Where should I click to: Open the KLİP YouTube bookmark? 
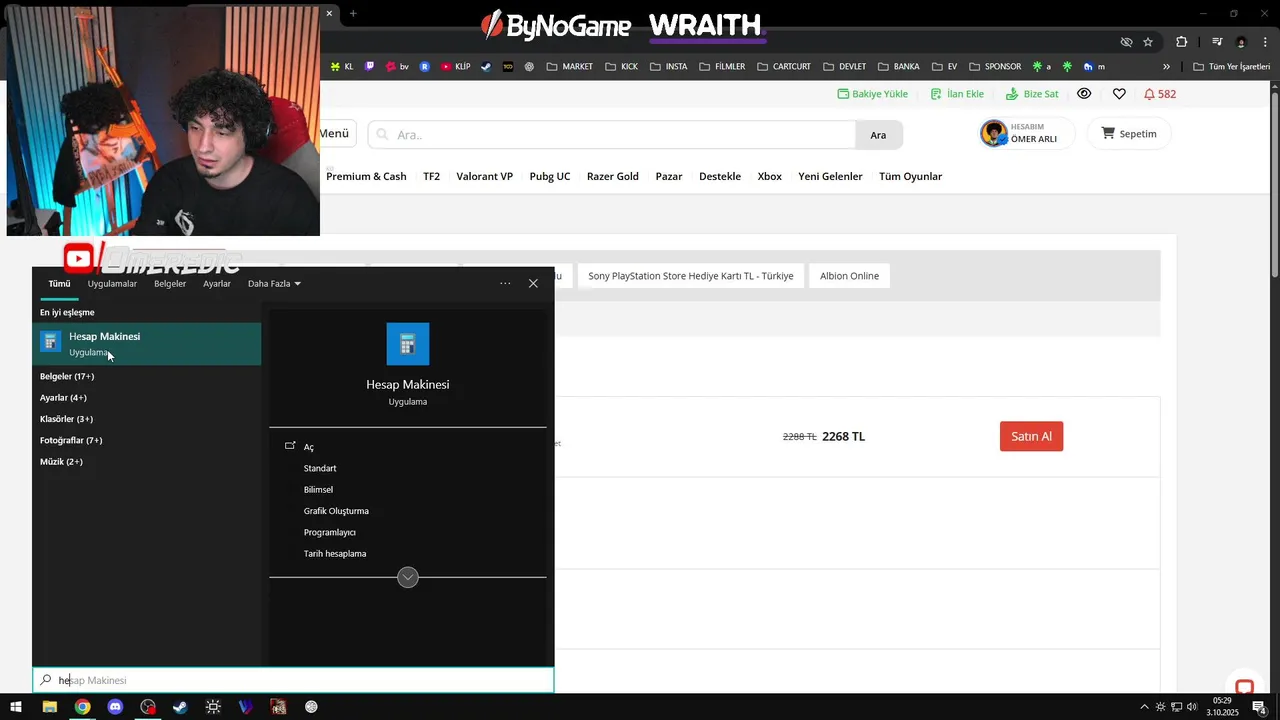pos(455,67)
